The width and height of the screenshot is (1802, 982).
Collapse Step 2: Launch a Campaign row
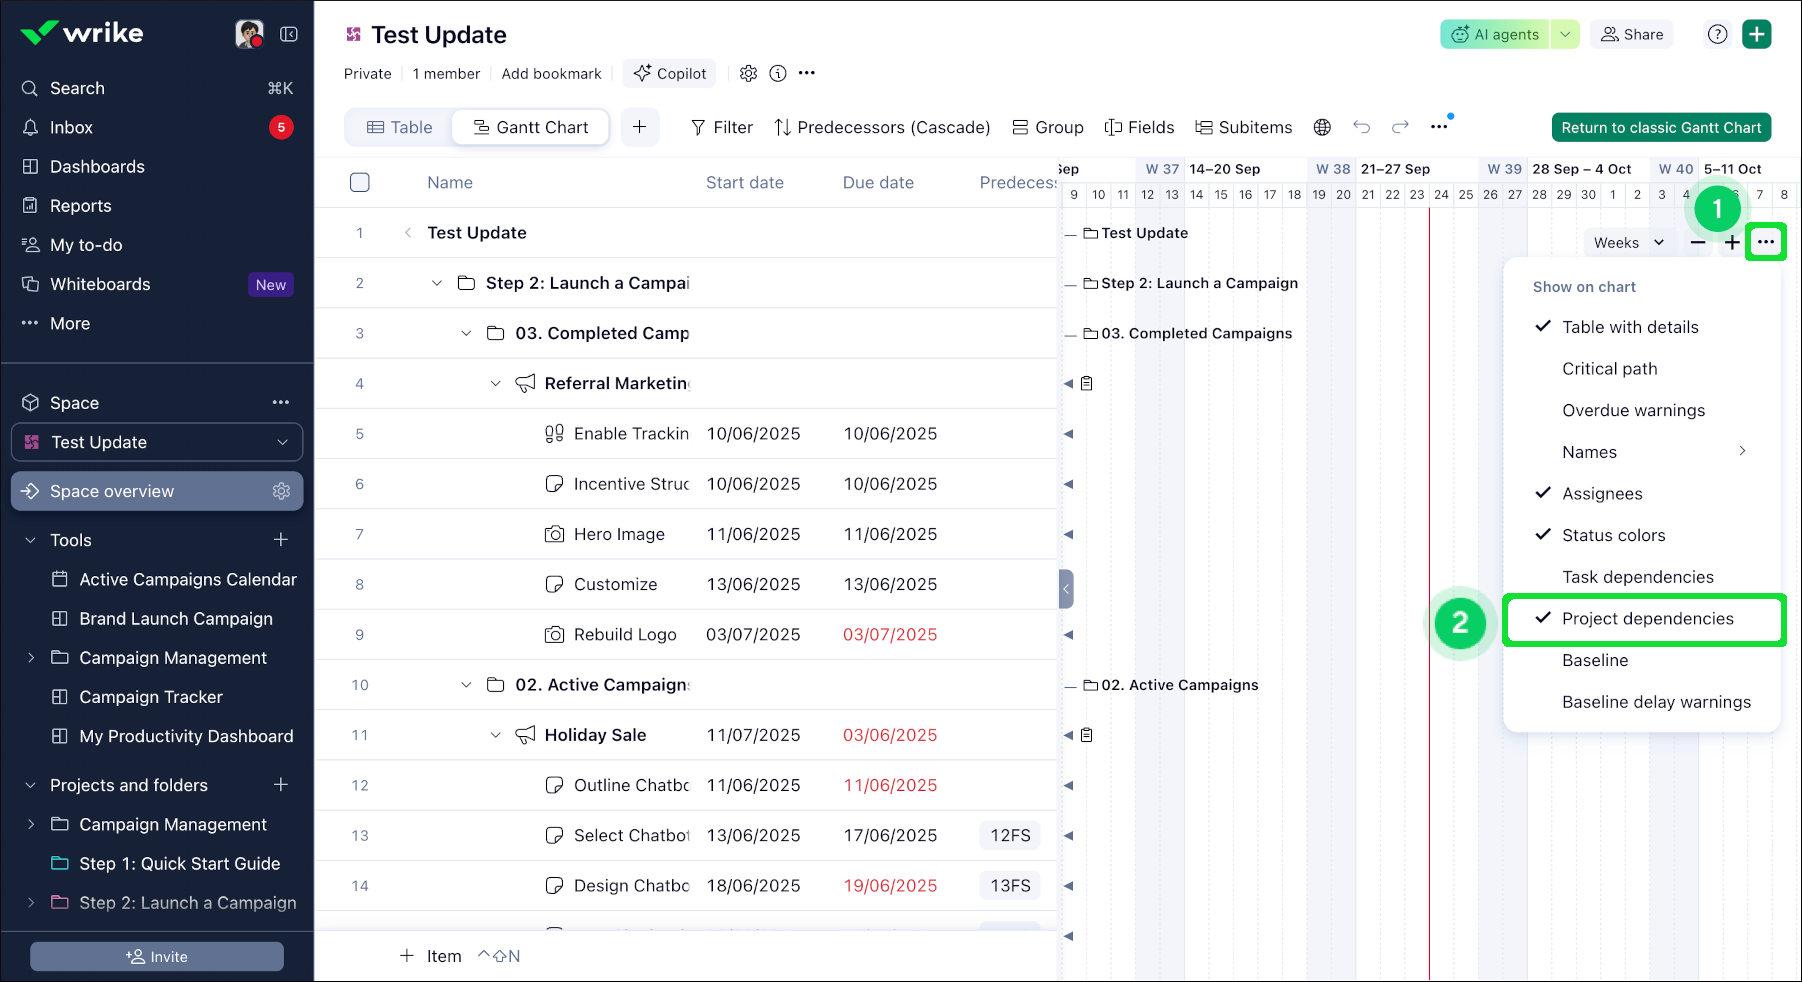coord(436,283)
